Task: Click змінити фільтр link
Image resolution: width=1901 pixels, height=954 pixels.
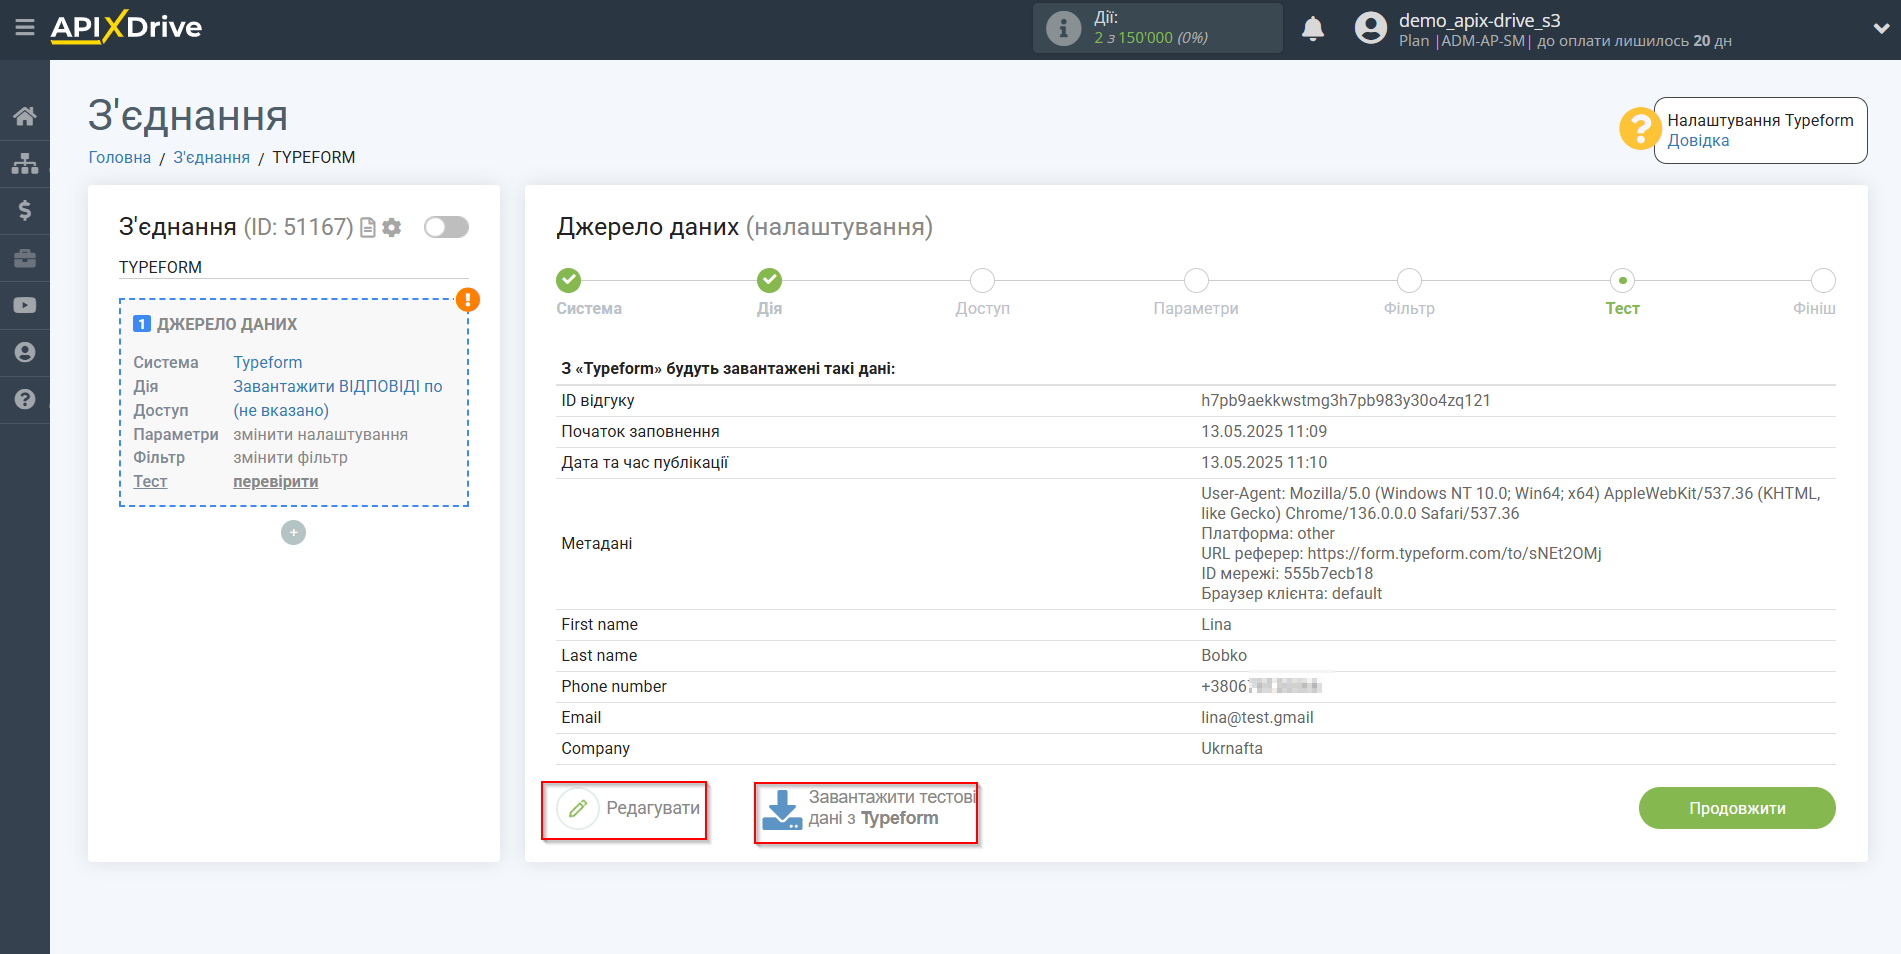Action: coord(291,457)
